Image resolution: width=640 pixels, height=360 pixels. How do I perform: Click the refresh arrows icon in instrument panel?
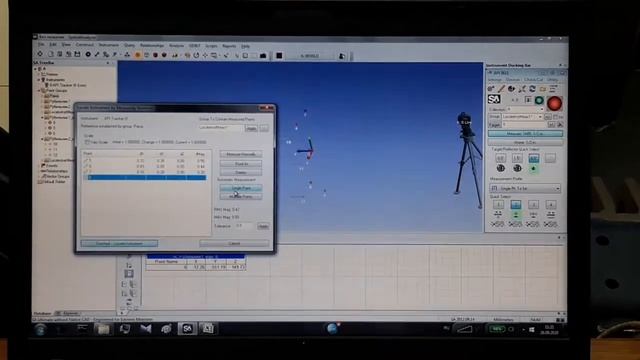[x=532, y=89]
